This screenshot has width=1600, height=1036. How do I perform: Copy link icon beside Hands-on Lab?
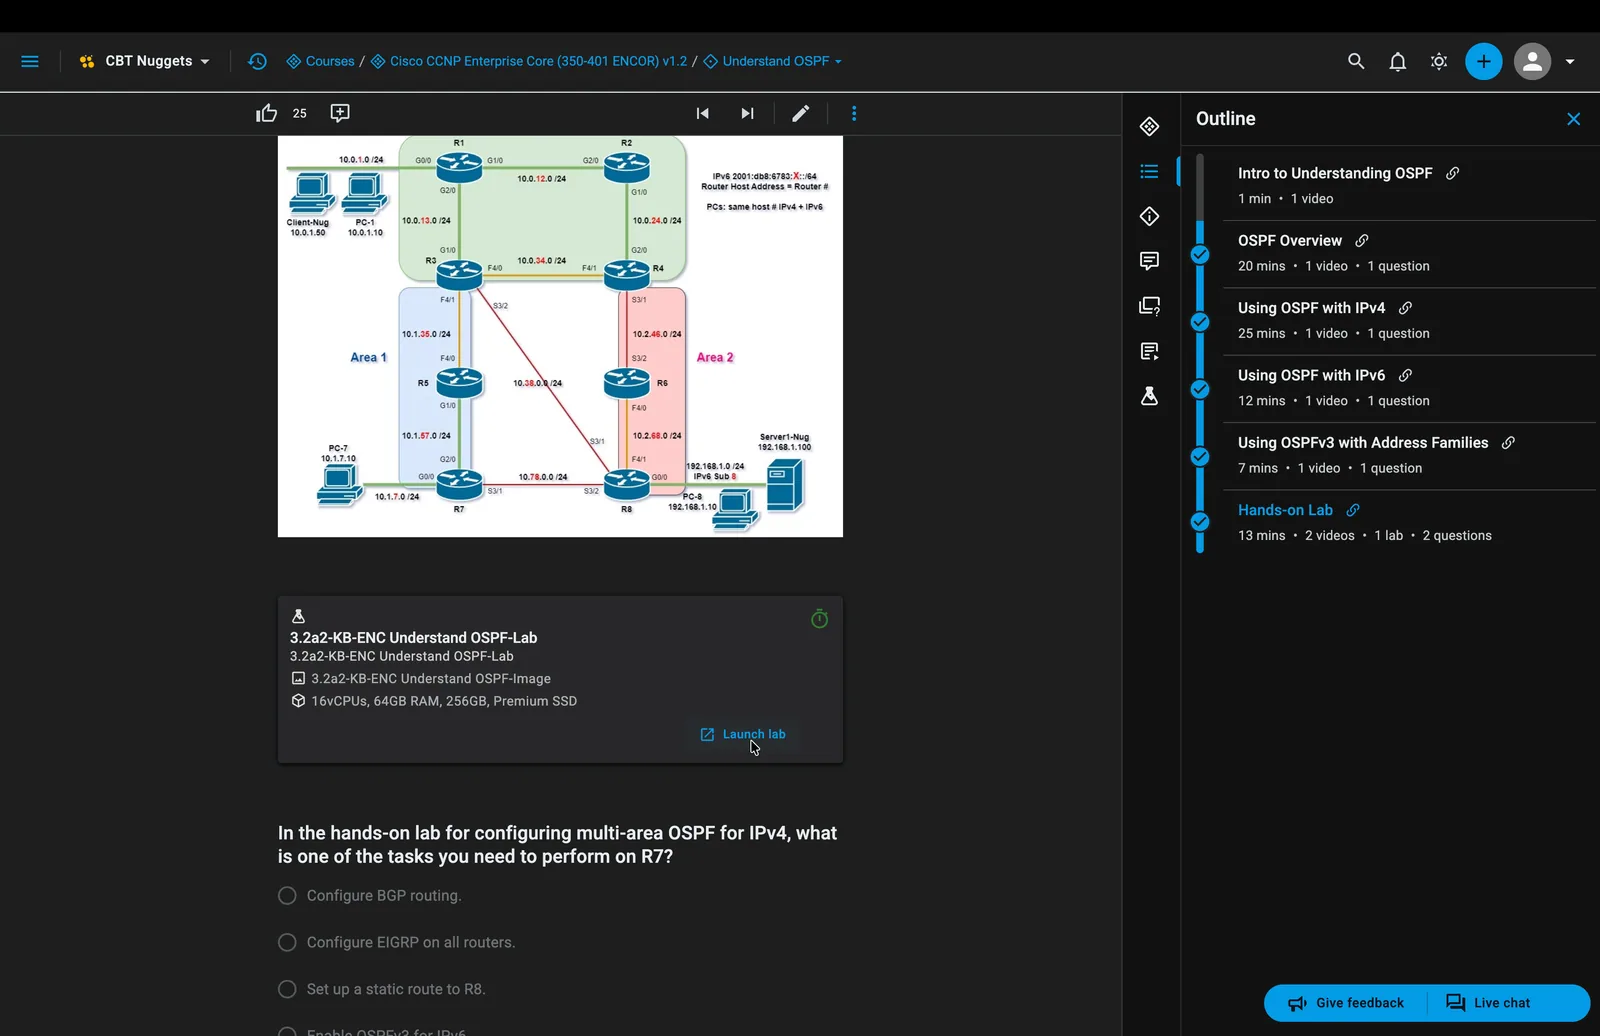coord(1353,510)
